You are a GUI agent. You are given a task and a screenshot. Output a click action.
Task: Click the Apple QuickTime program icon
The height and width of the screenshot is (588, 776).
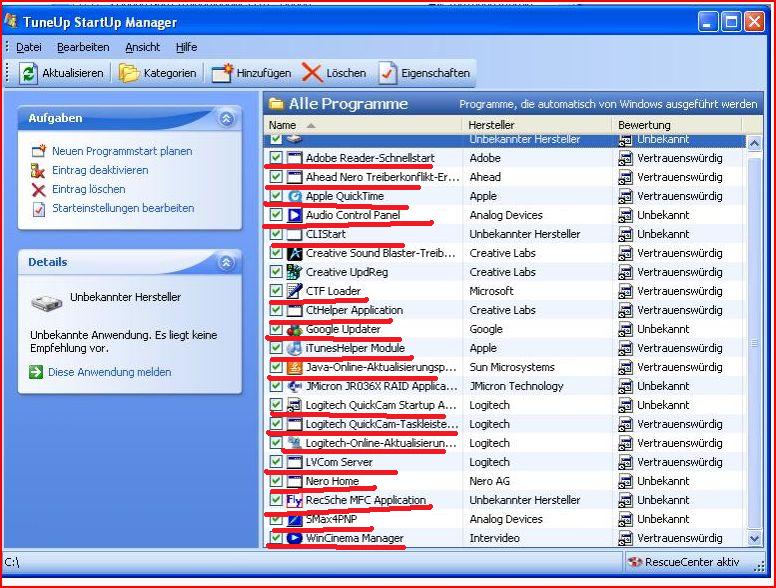[x=294, y=196]
